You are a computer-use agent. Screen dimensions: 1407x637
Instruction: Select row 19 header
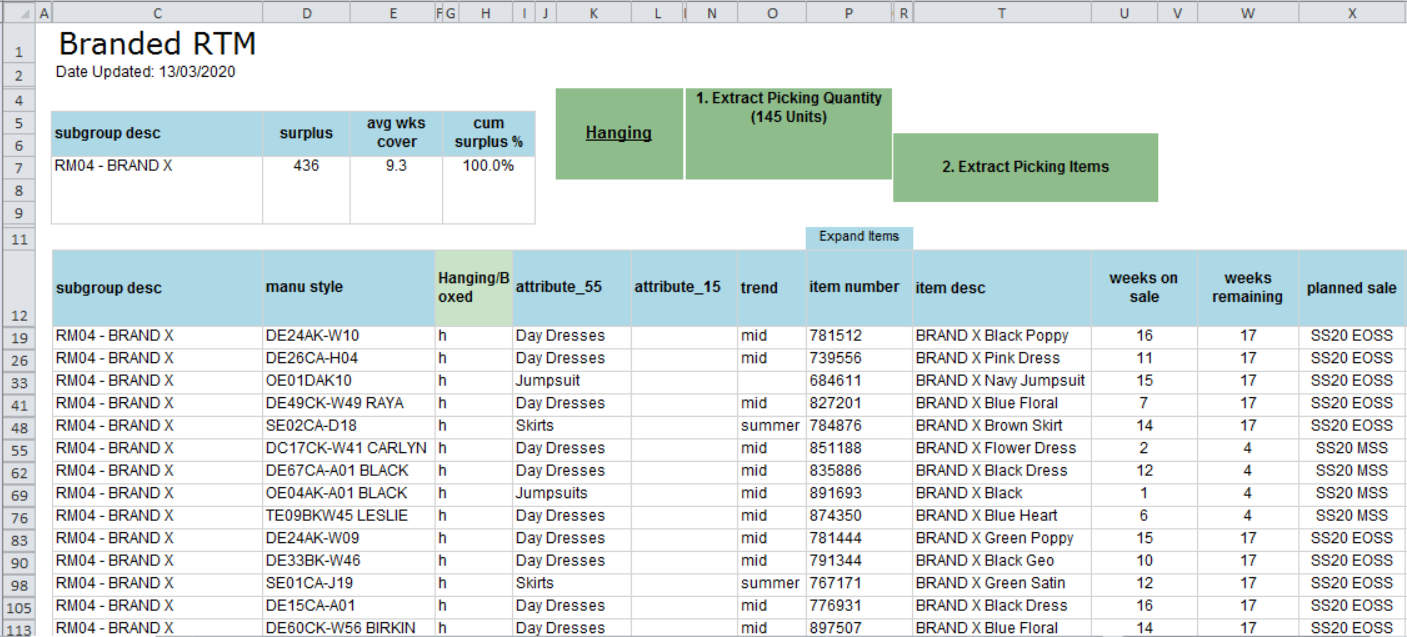pyautogui.click(x=18, y=336)
